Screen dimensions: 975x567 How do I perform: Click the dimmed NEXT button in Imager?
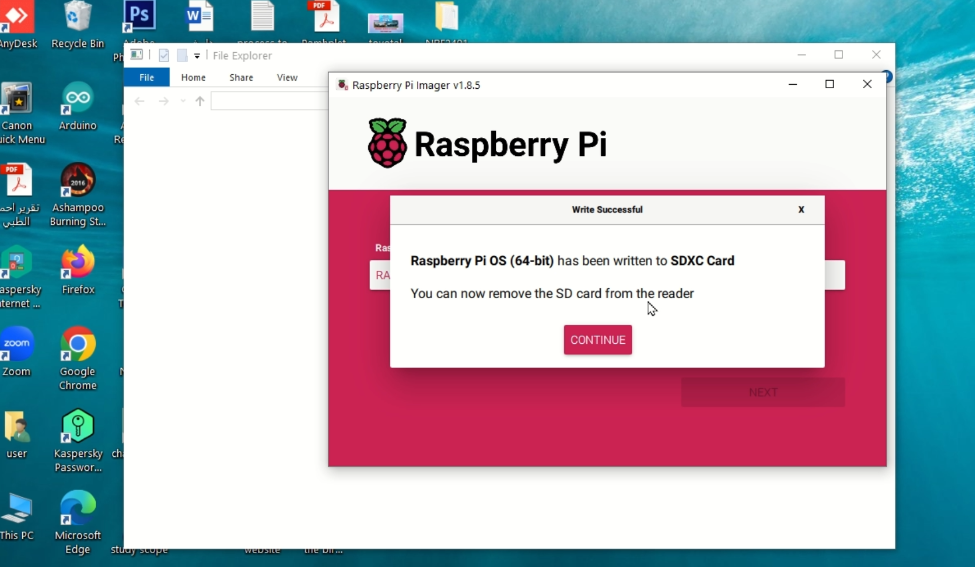tap(763, 392)
